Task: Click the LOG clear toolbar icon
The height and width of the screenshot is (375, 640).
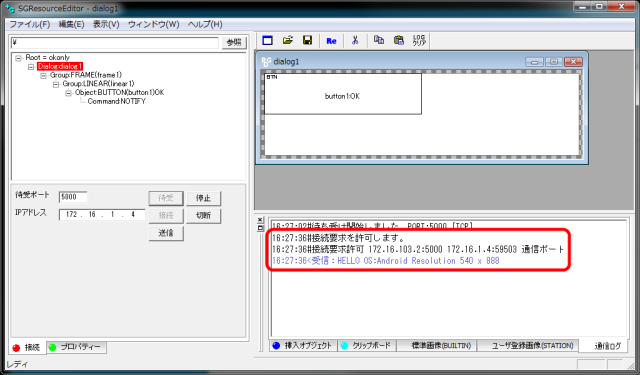Action: [419, 40]
